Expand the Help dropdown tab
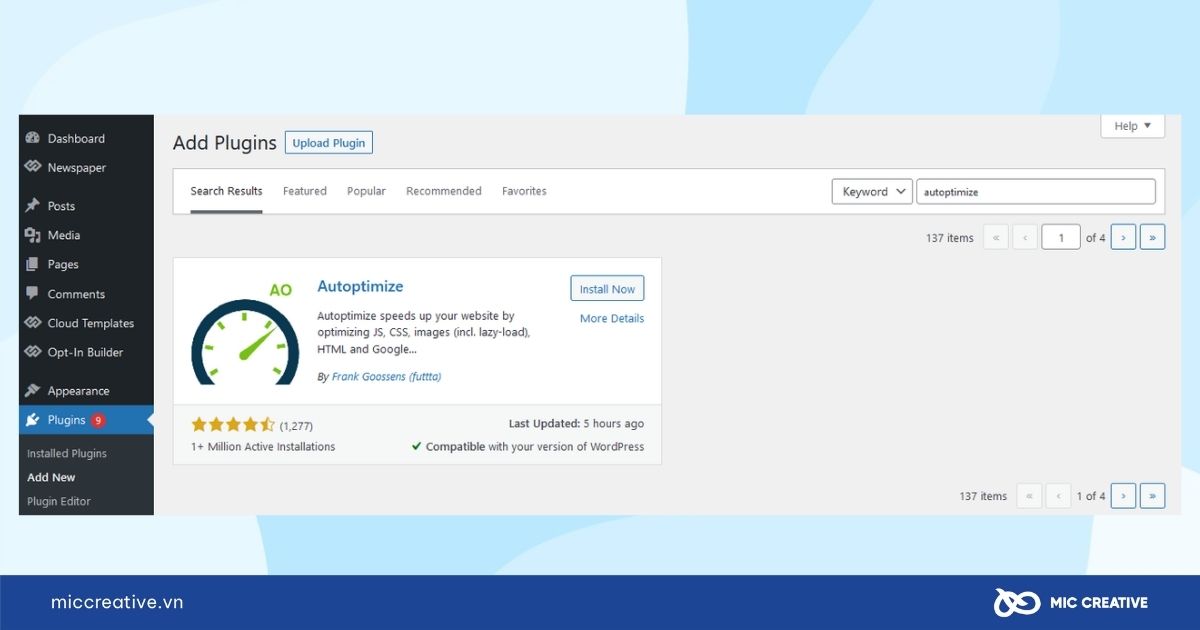This screenshot has width=1200, height=630. (x=1133, y=126)
